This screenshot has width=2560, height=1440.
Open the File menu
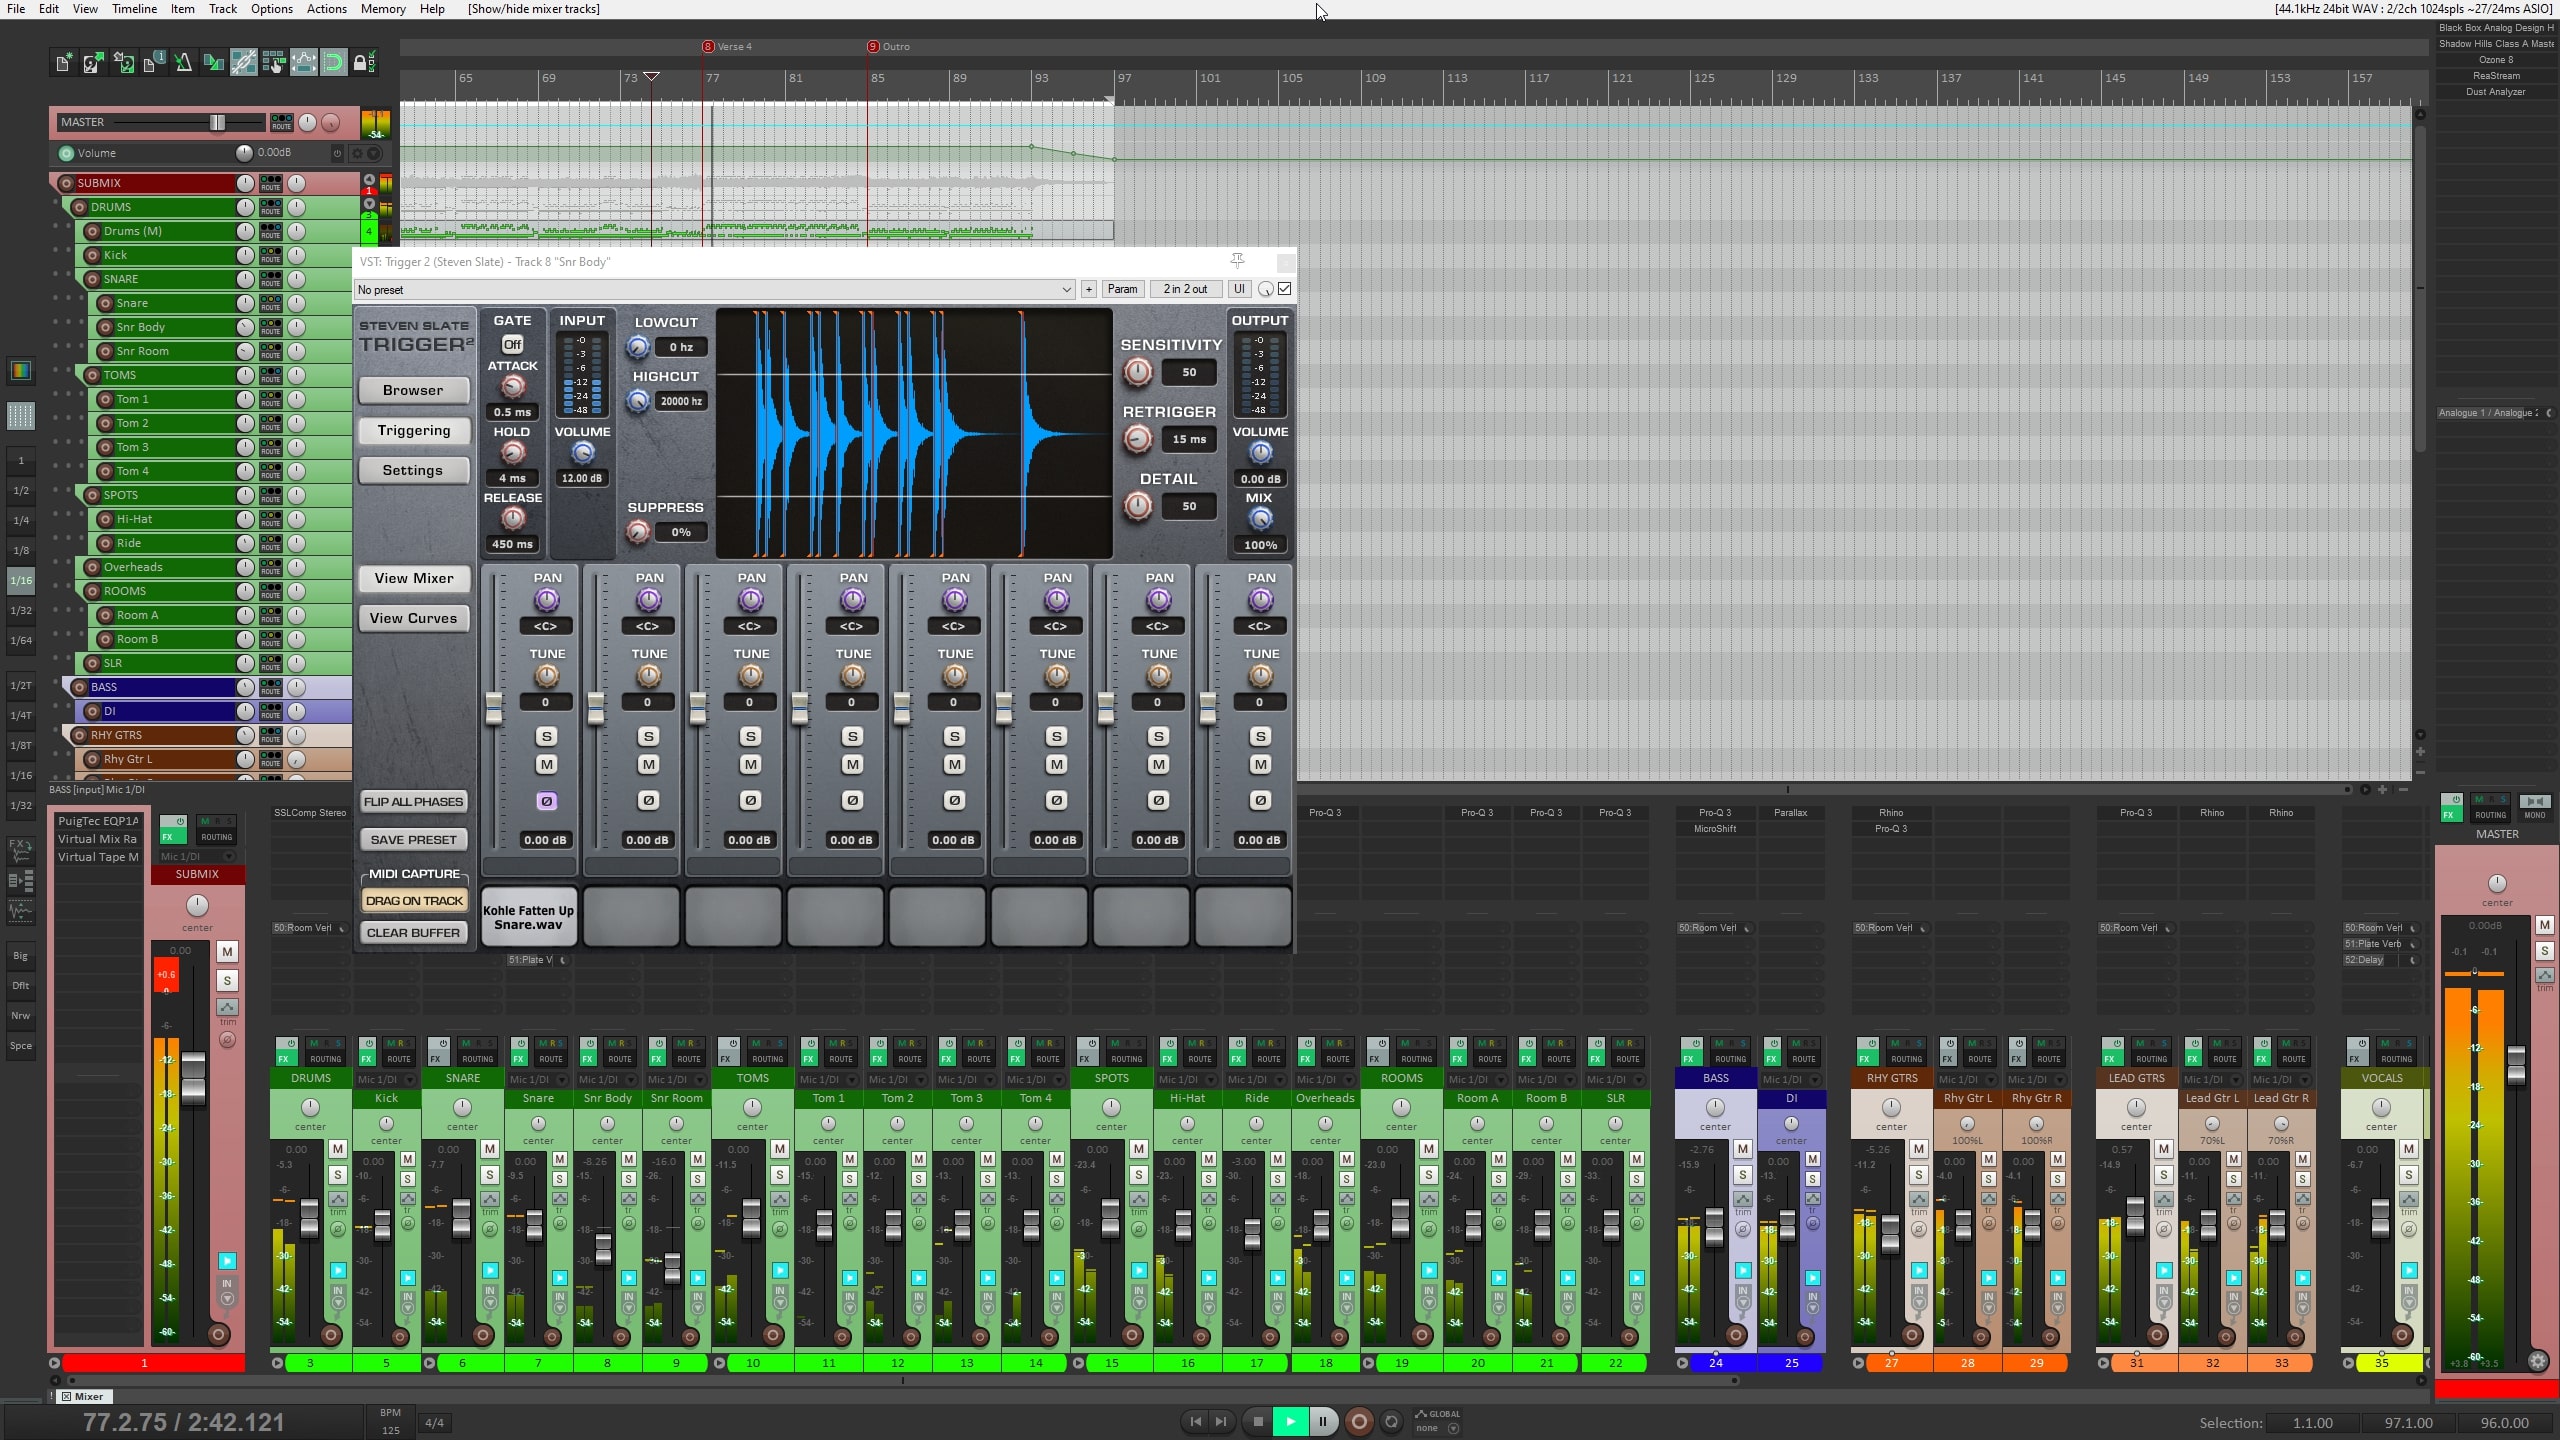[x=16, y=9]
